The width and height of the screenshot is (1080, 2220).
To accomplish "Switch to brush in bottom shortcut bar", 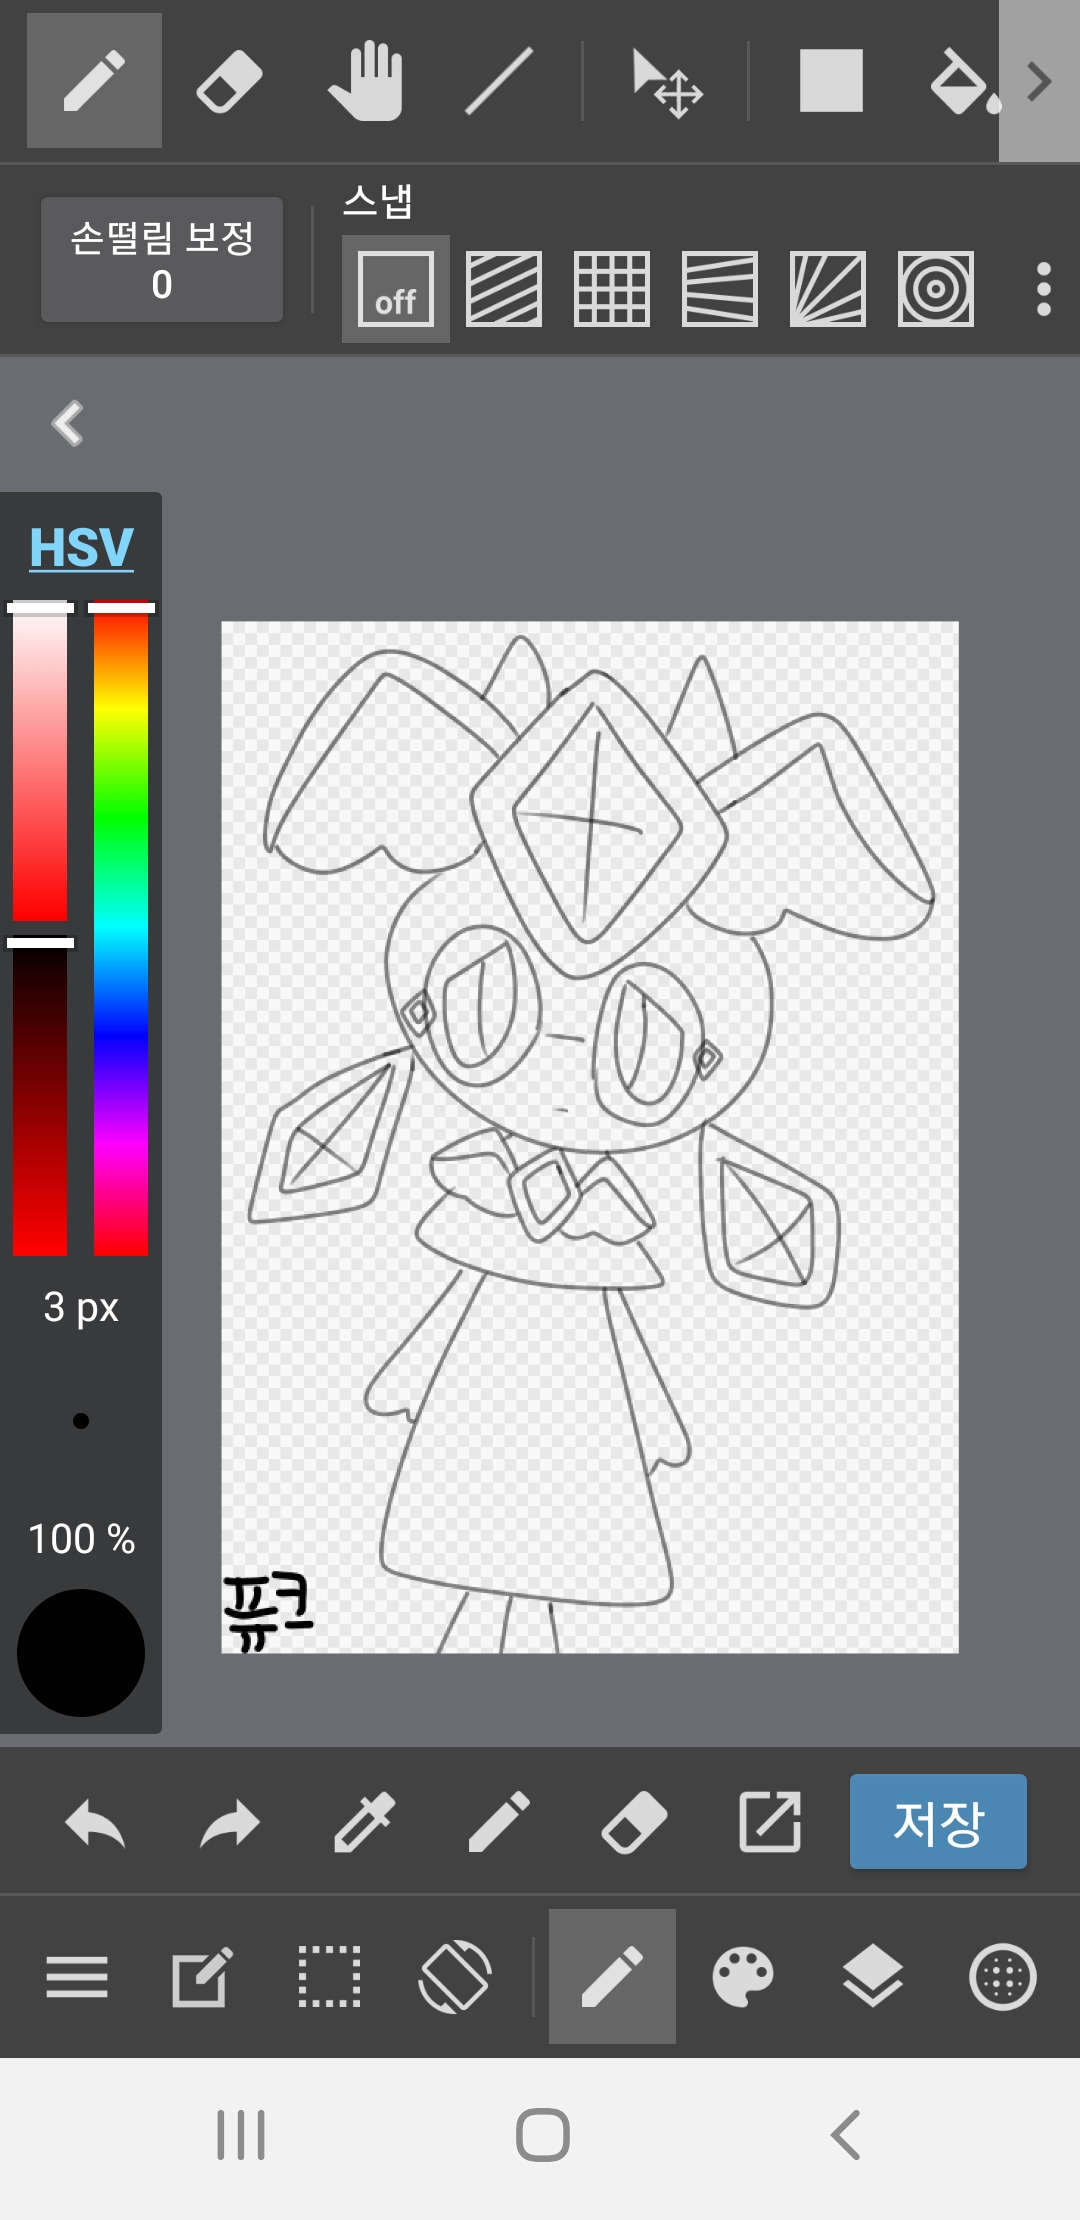I will [x=499, y=1823].
